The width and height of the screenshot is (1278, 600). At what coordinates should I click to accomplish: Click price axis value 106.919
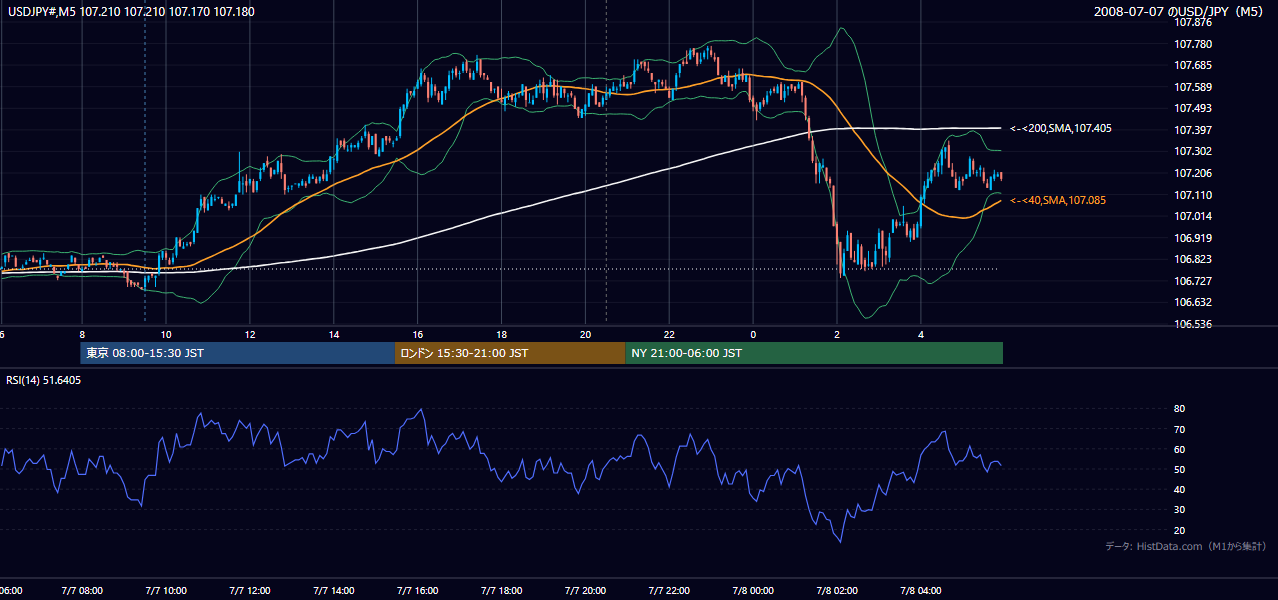click(1192, 238)
